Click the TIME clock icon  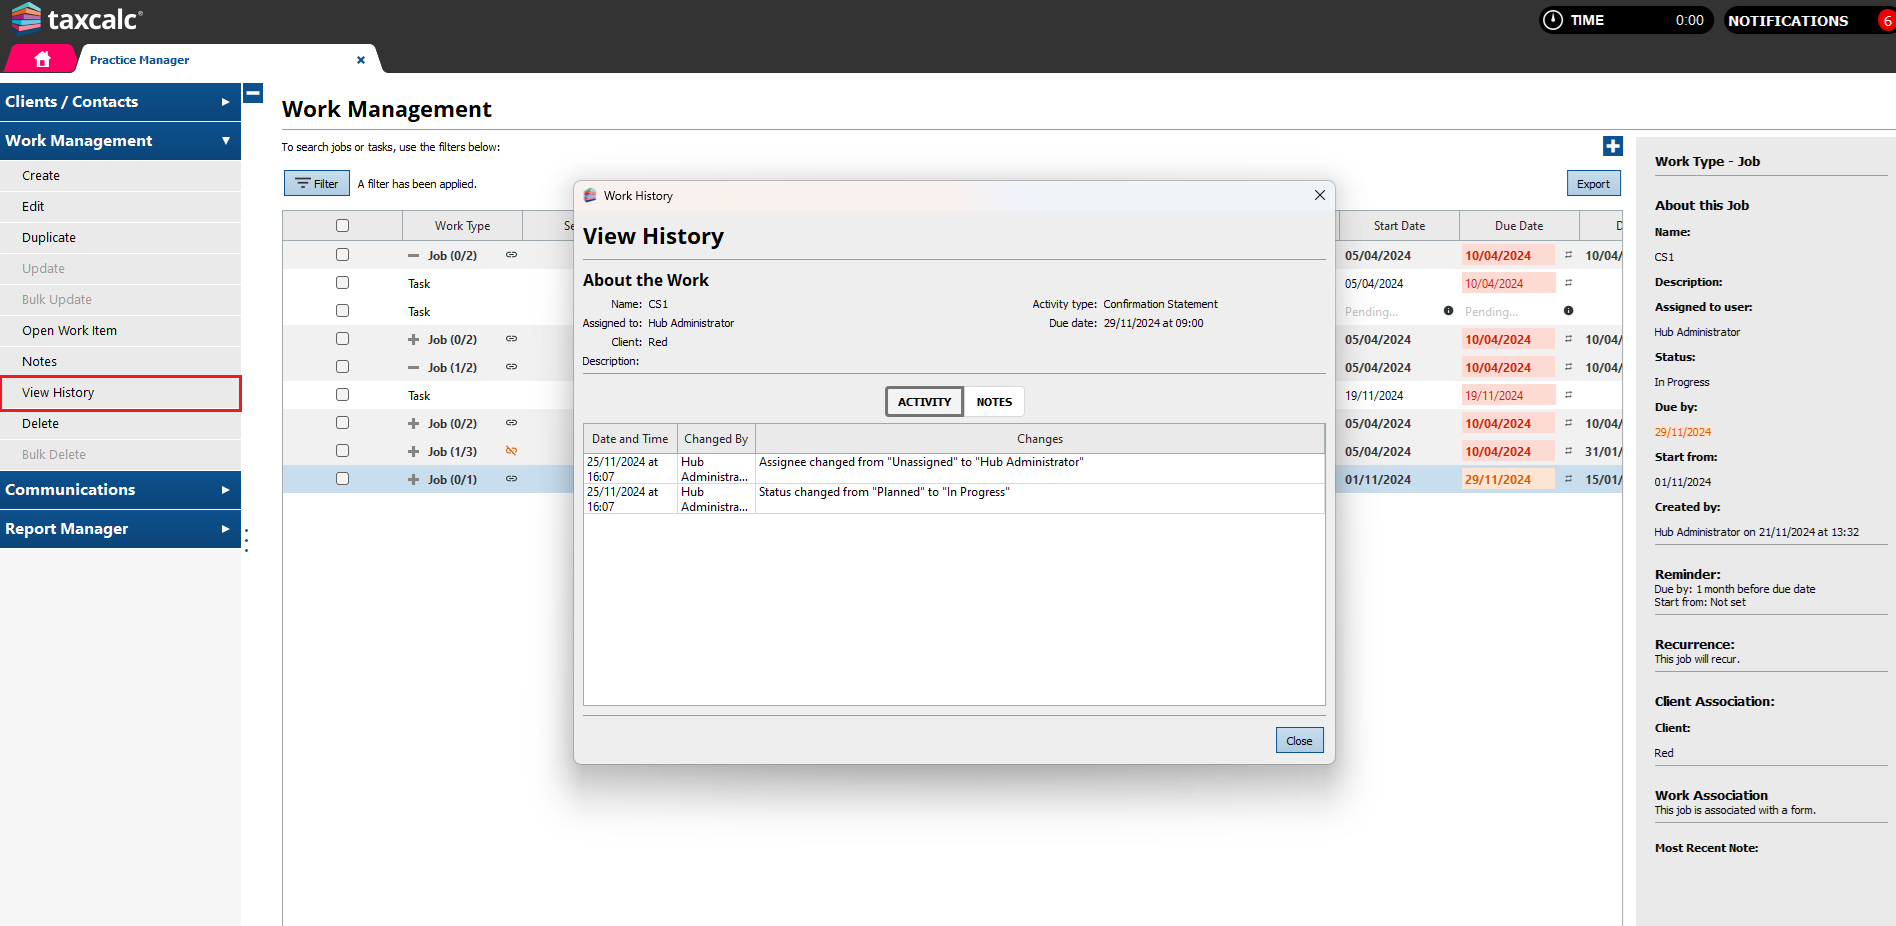click(1551, 19)
